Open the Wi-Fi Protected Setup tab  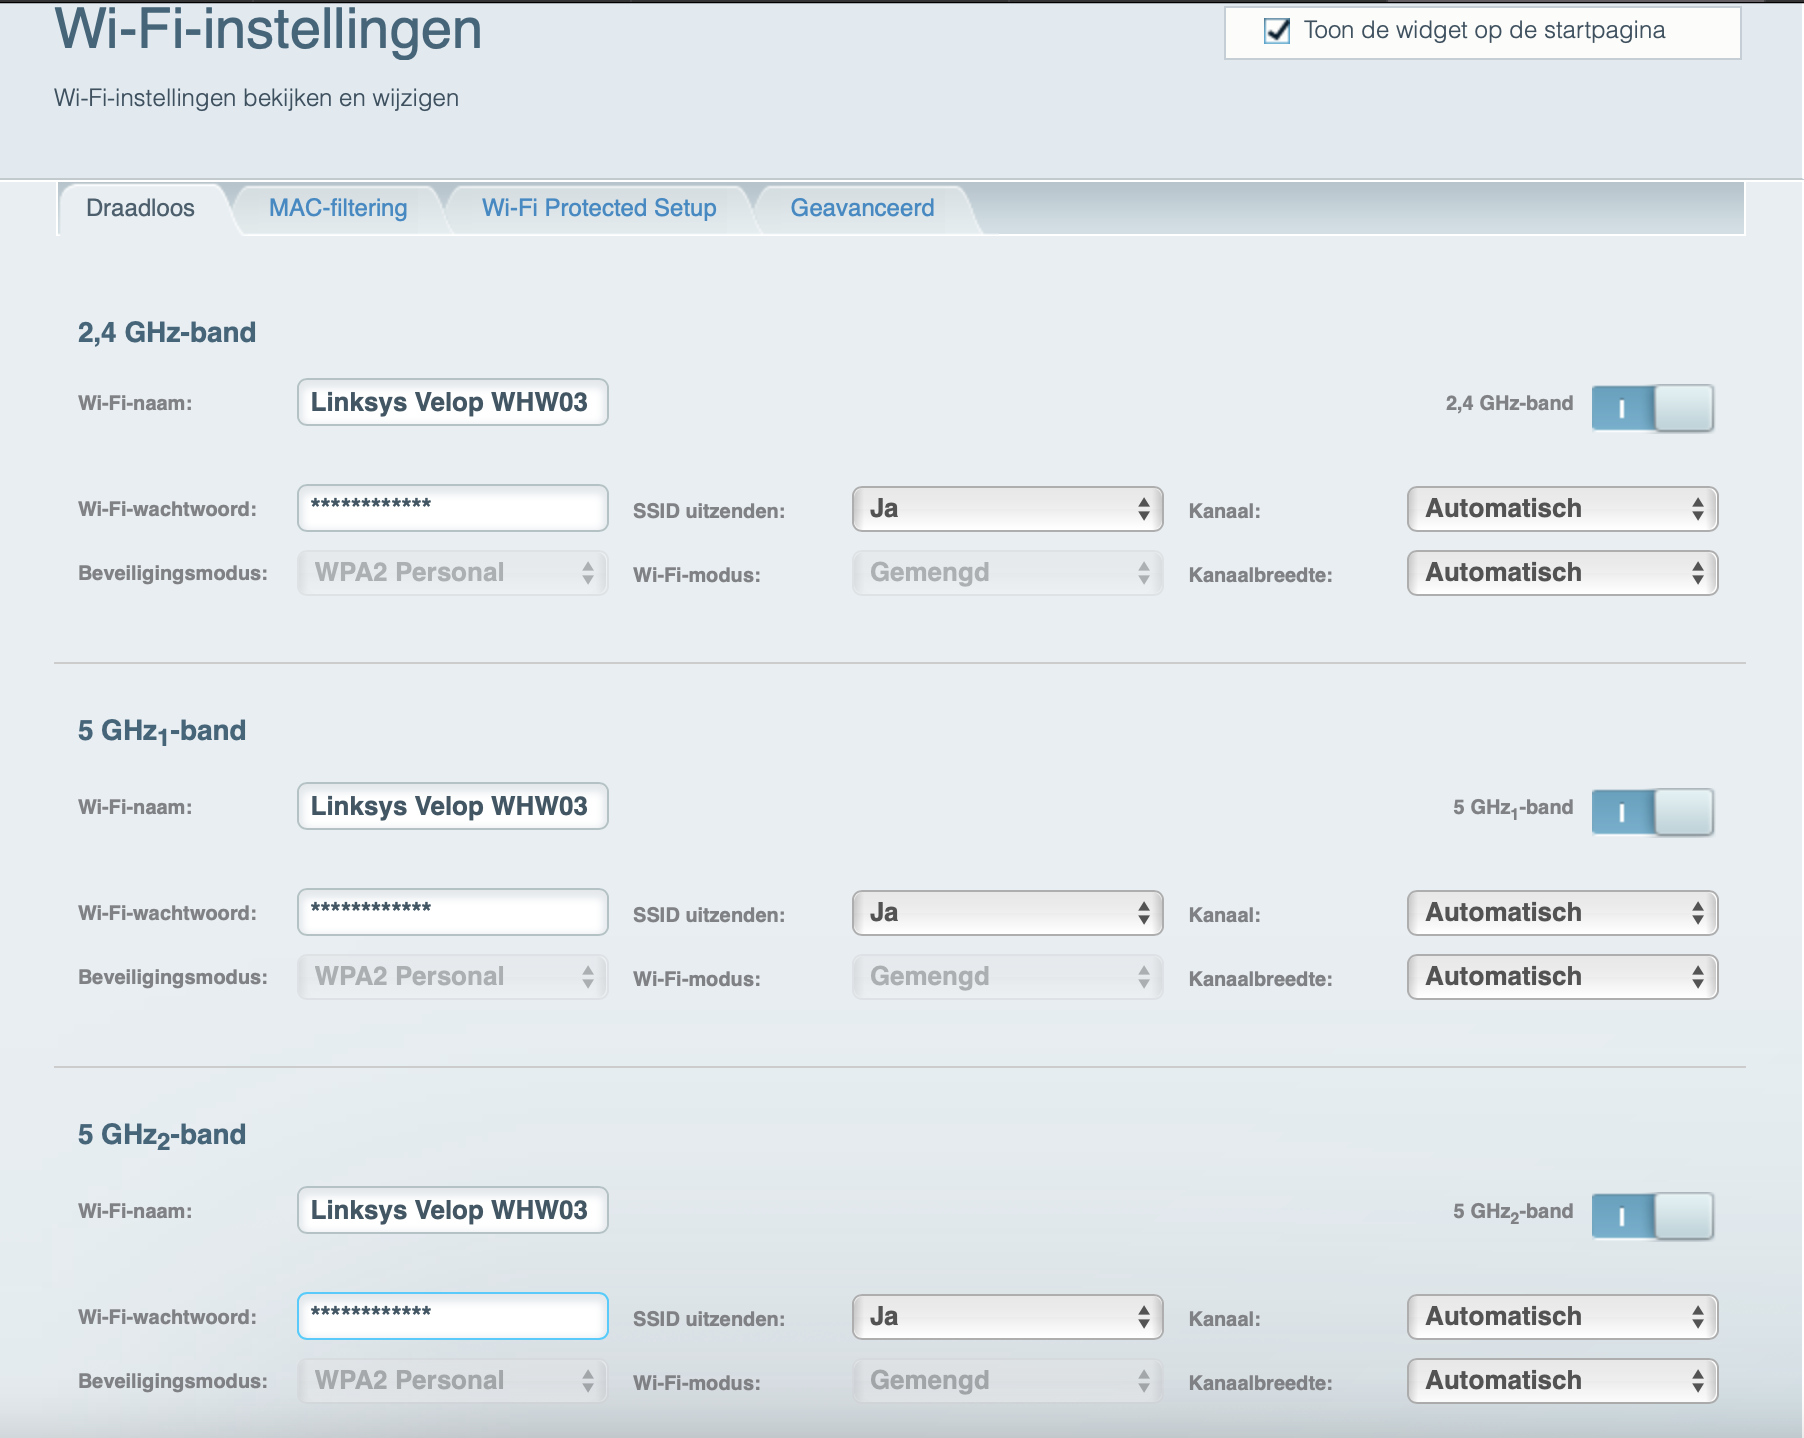pos(599,208)
